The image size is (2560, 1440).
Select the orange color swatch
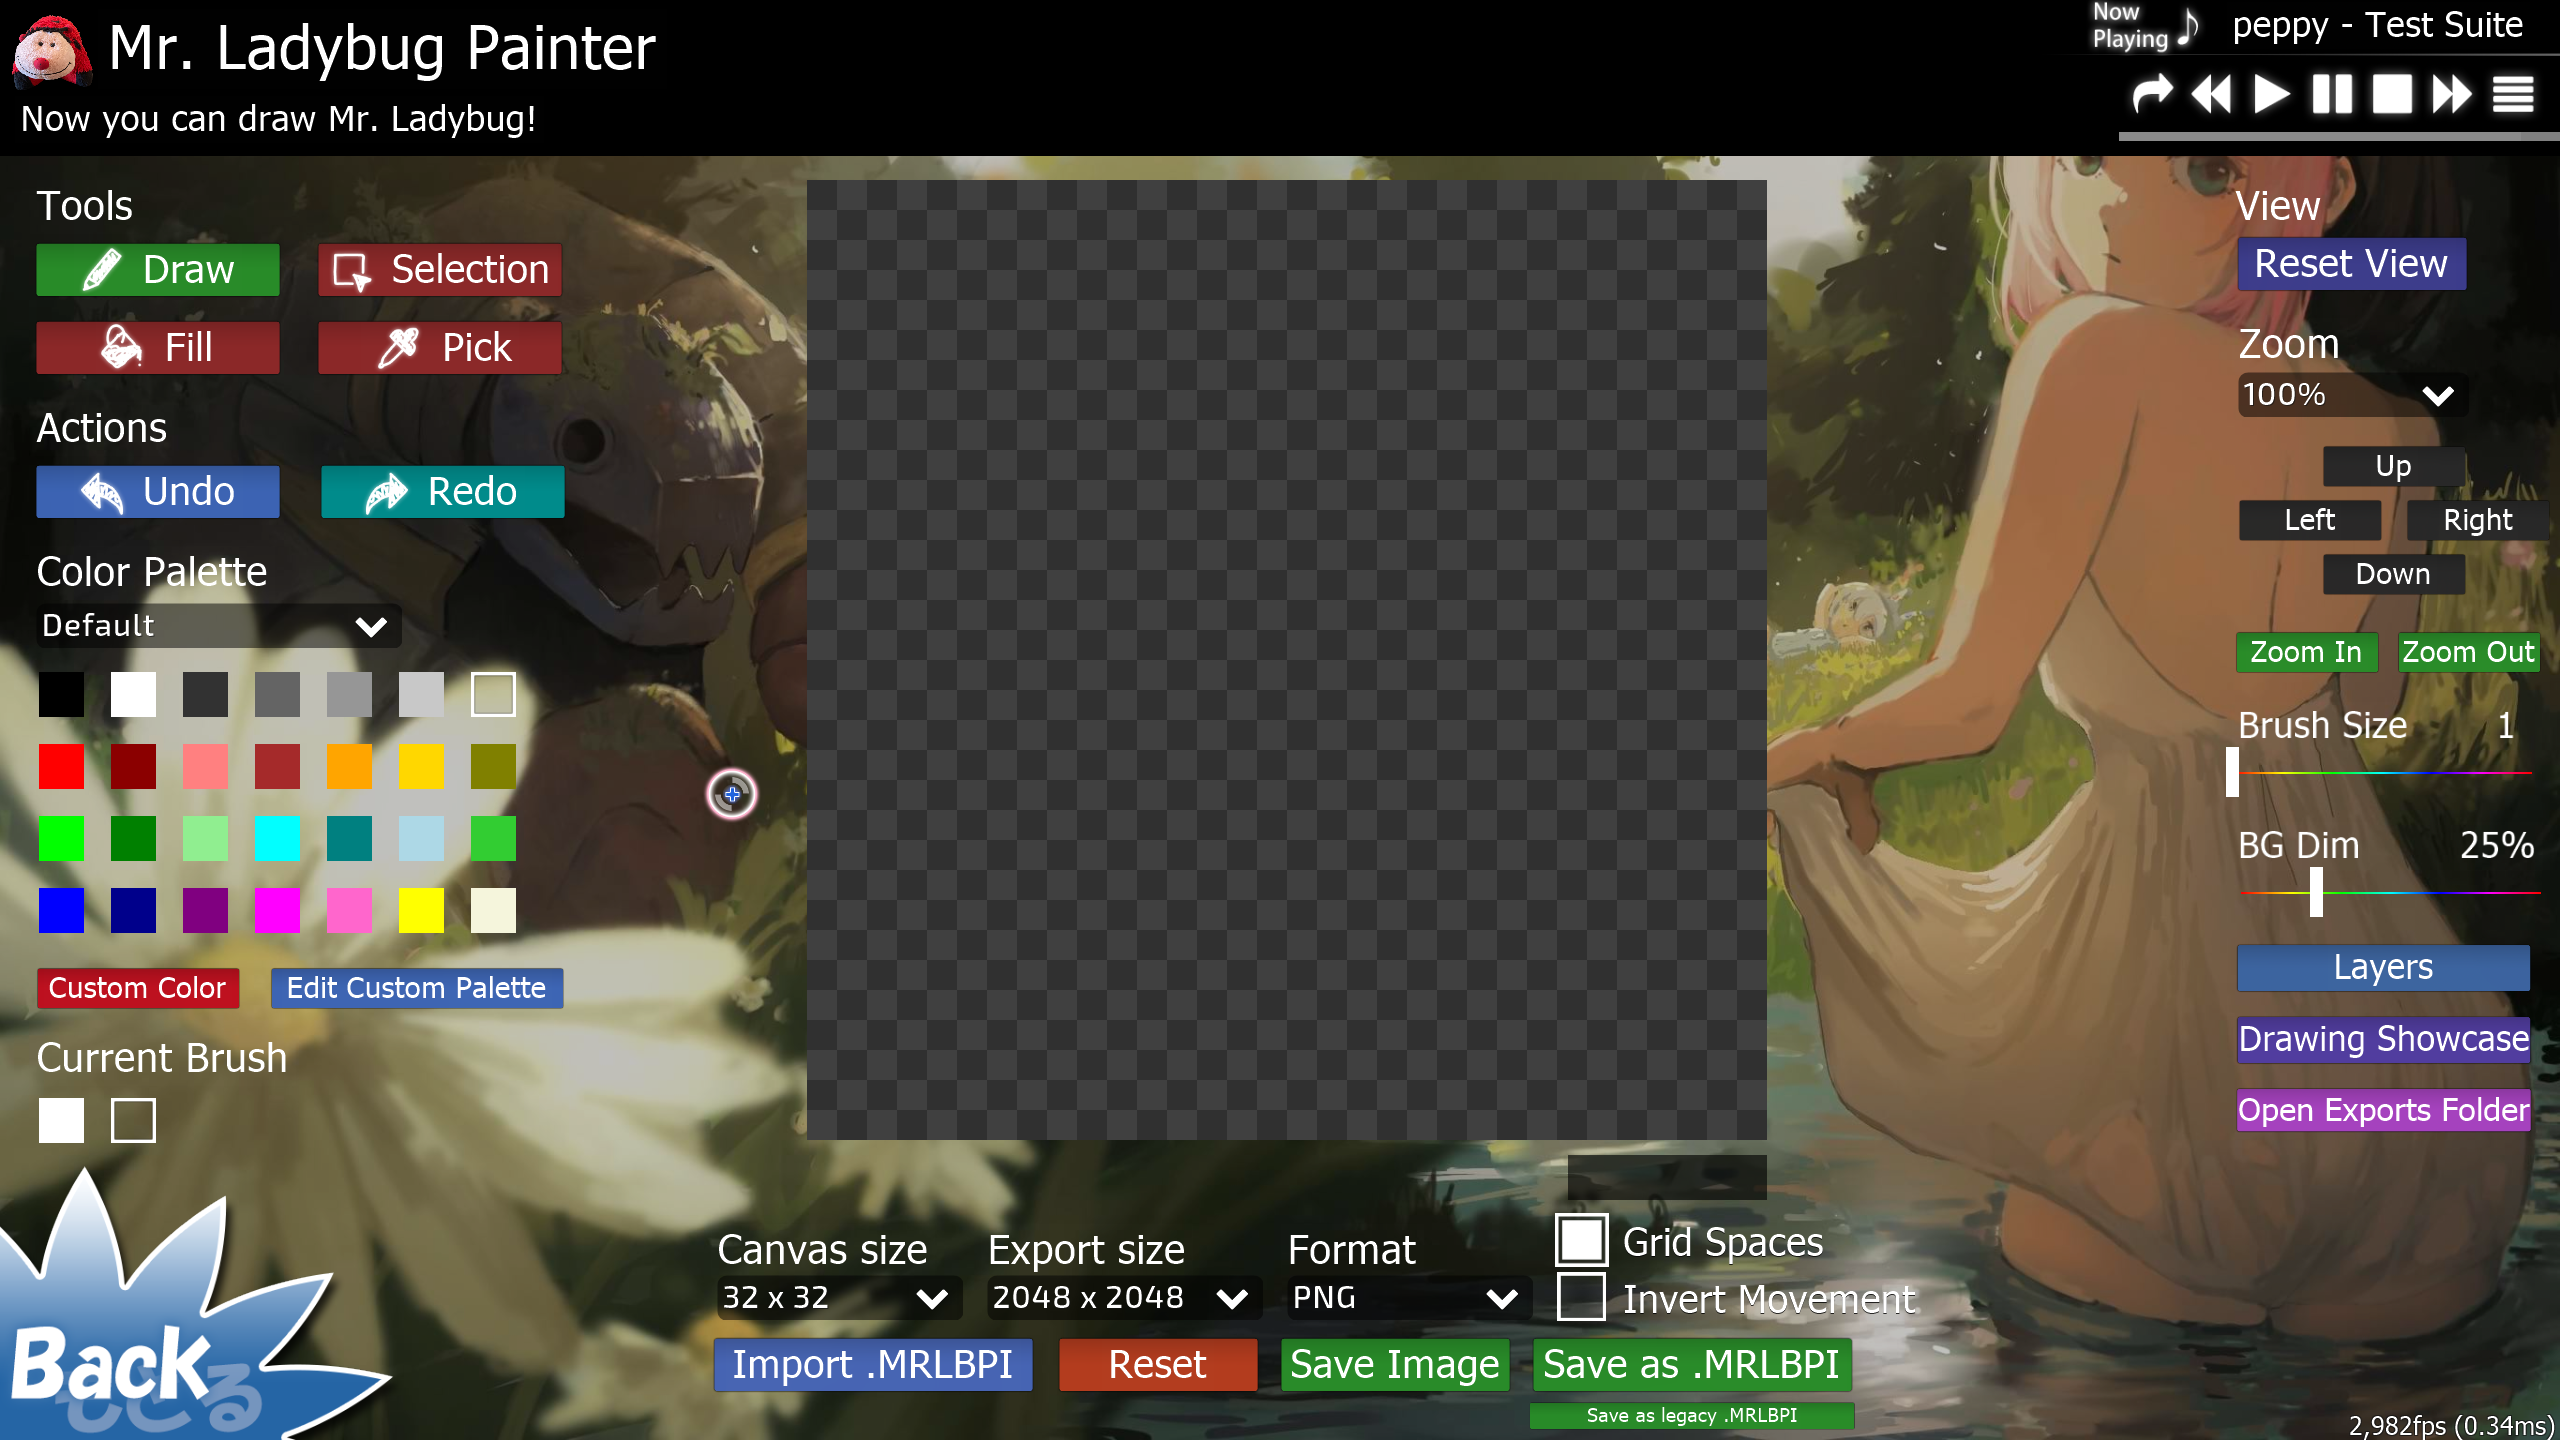pyautogui.click(x=349, y=767)
